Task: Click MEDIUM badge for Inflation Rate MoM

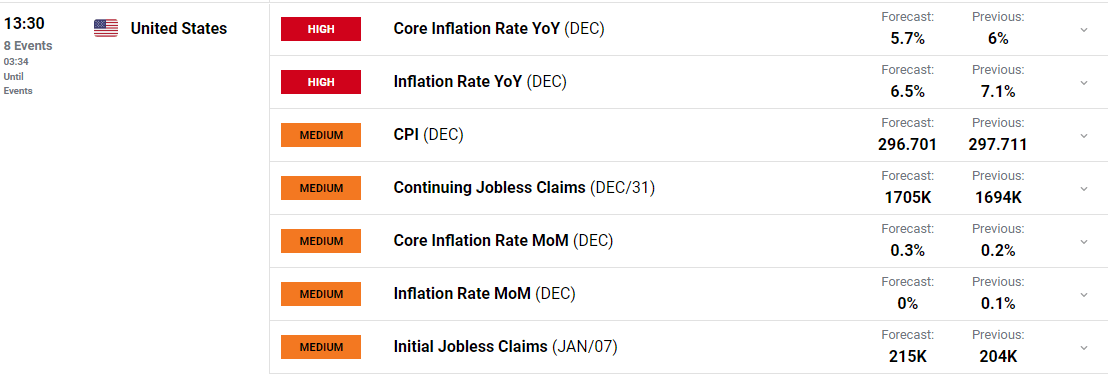Action: coord(321,294)
